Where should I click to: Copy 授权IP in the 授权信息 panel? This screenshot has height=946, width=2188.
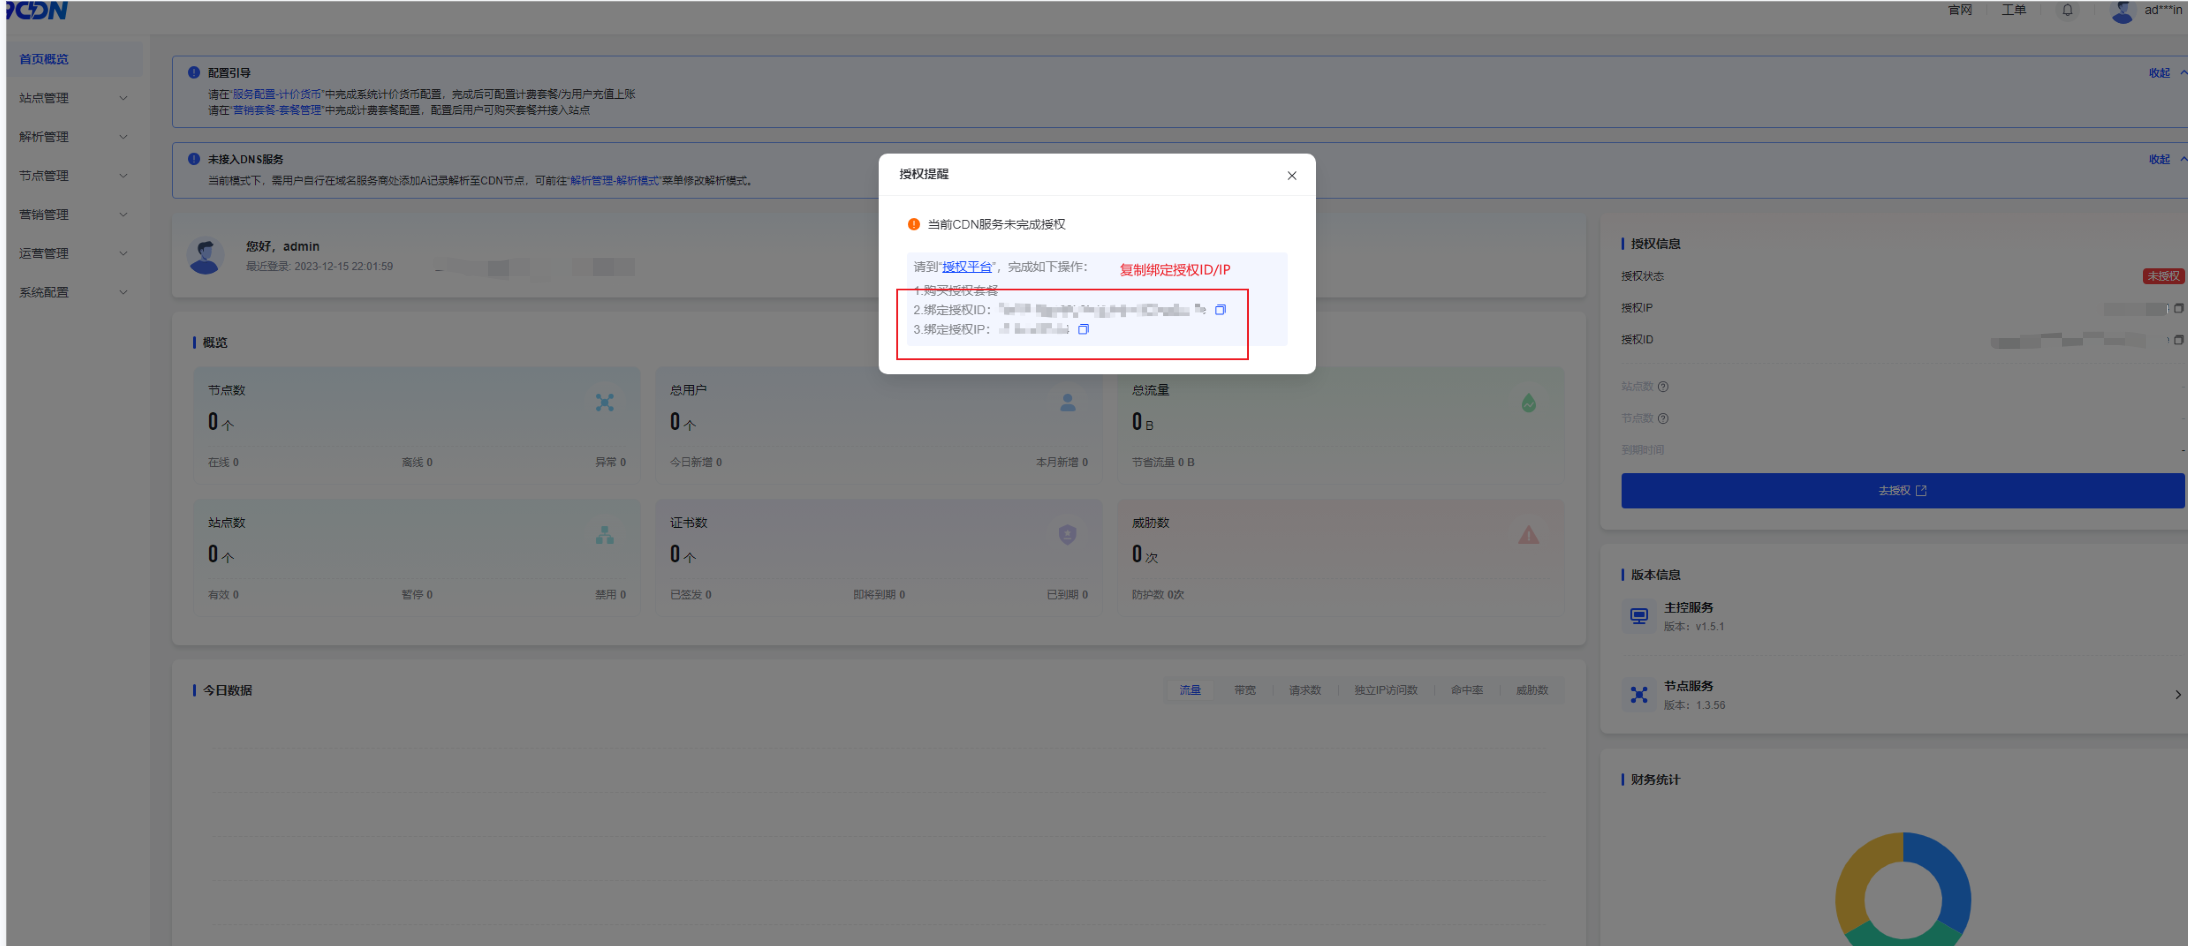tap(2178, 309)
